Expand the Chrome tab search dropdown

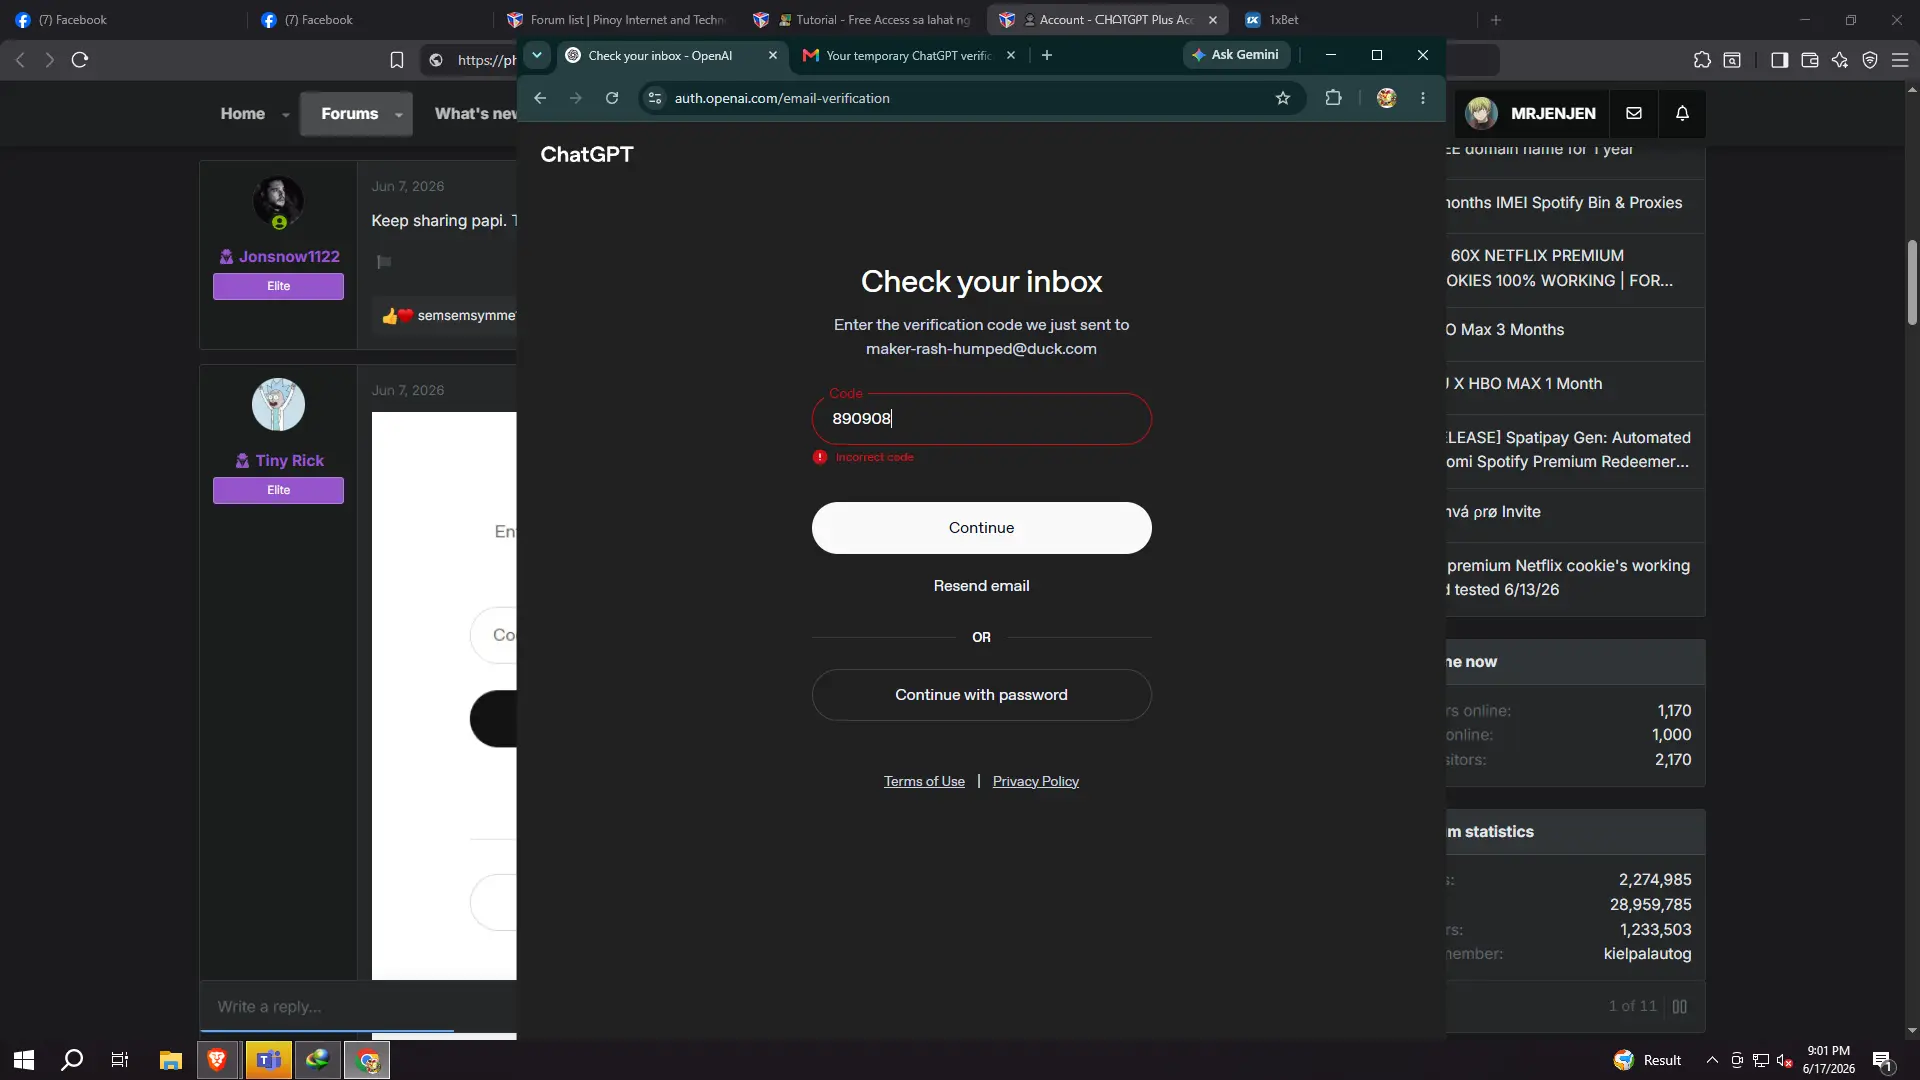click(537, 55)
